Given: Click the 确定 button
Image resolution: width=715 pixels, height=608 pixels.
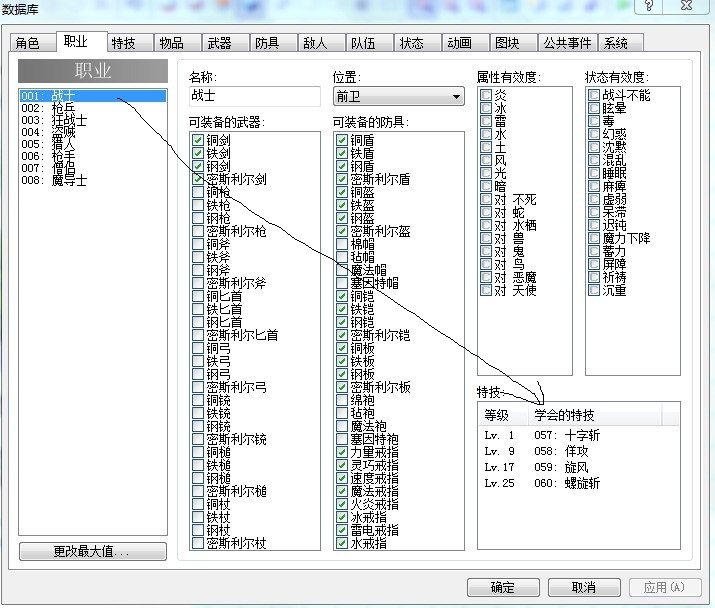Looking at the screenshot, I should tap(503, 587).
